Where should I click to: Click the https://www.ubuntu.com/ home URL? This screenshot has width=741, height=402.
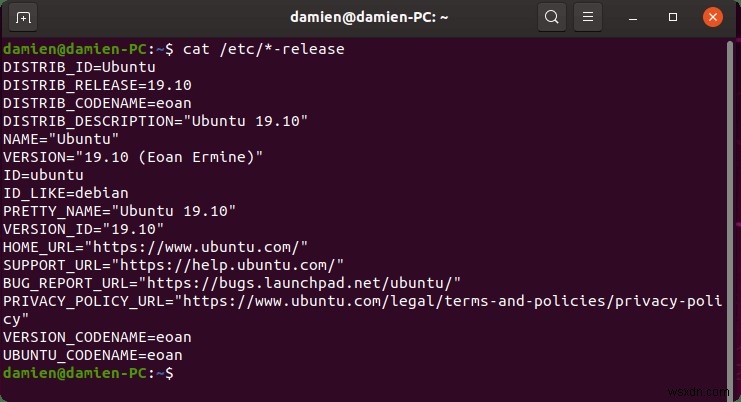(x=200, y=247)
